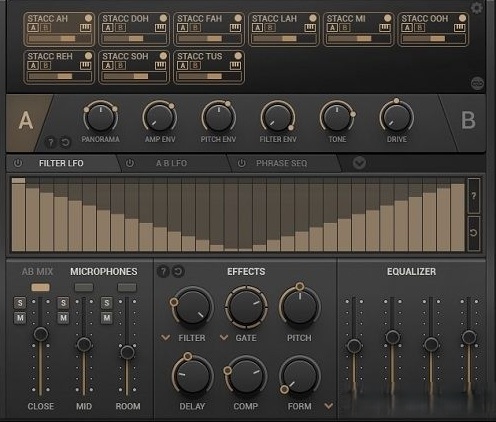This screenshot has height=422, width=496.
Task: Switch to the A B LFO tab
Action: [x=171, y=163]
